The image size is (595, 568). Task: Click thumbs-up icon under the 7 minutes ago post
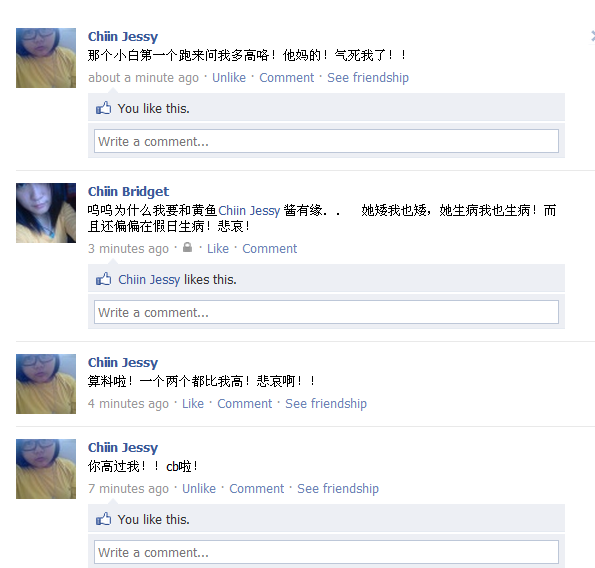(x=103, y=519)
